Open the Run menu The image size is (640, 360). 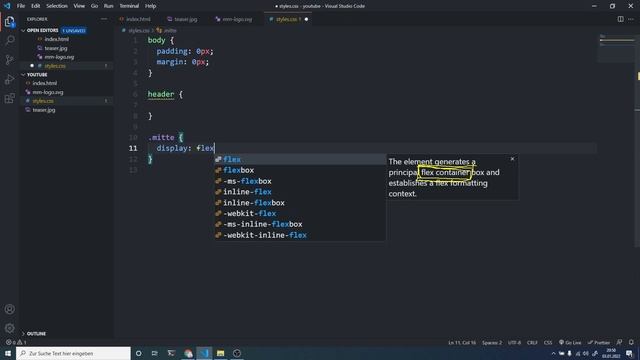pyautogui.click(x=108, y=6)
